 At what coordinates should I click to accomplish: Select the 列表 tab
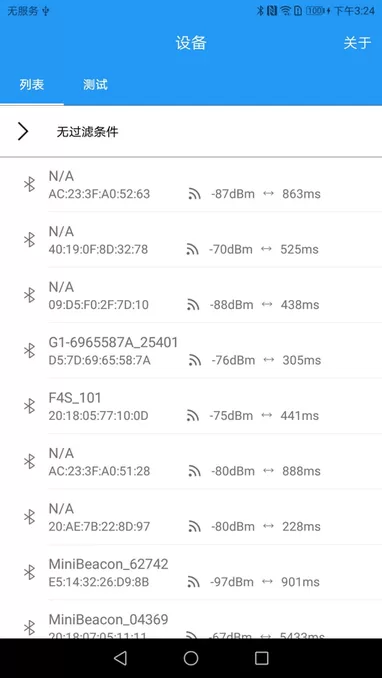point(32,84)
